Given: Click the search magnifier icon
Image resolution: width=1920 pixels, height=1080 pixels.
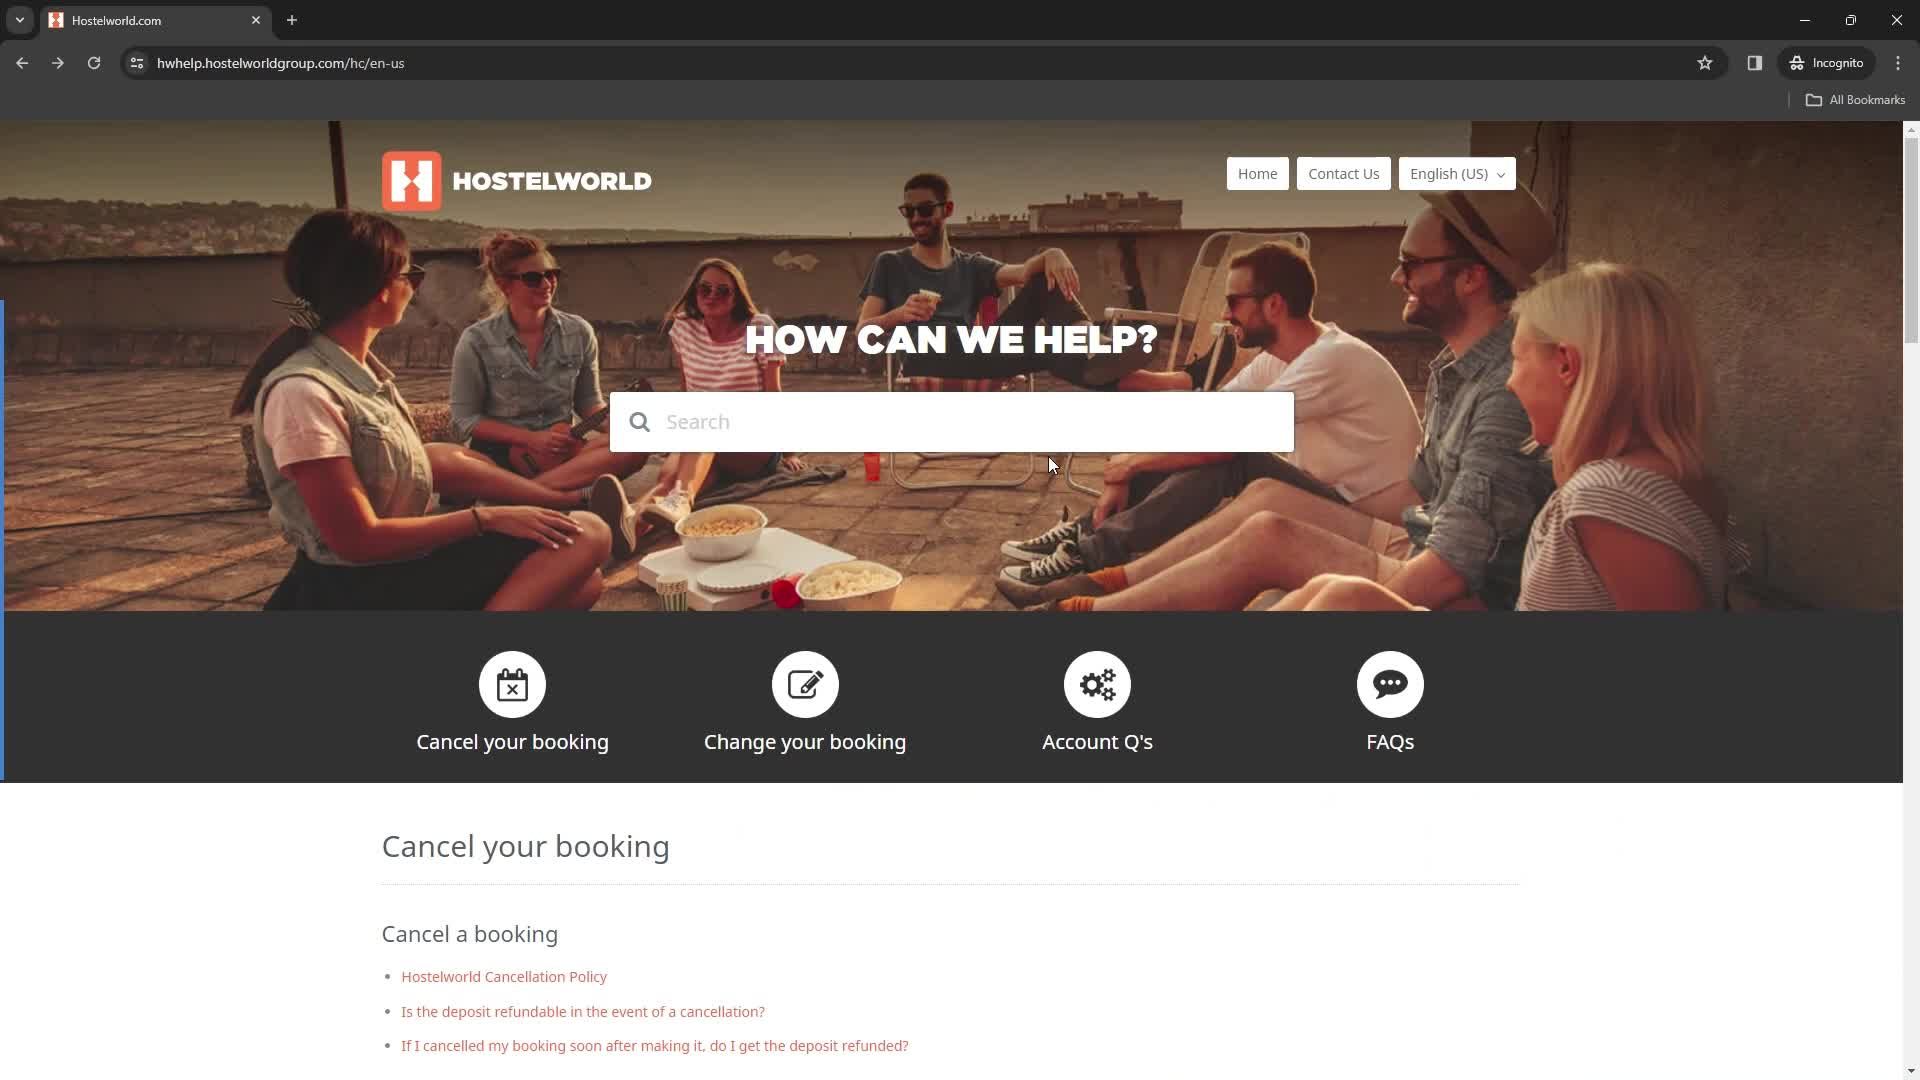Looking at the screenshot, I should [x=640, y=421].
